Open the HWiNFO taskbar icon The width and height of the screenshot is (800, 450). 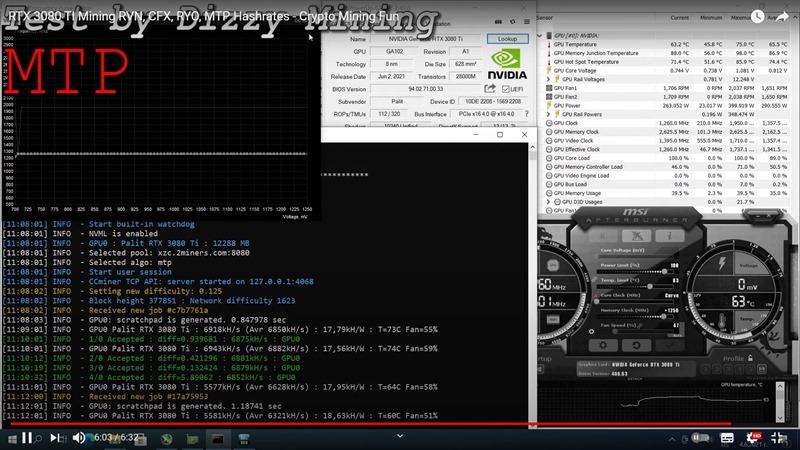pos(244,439)
